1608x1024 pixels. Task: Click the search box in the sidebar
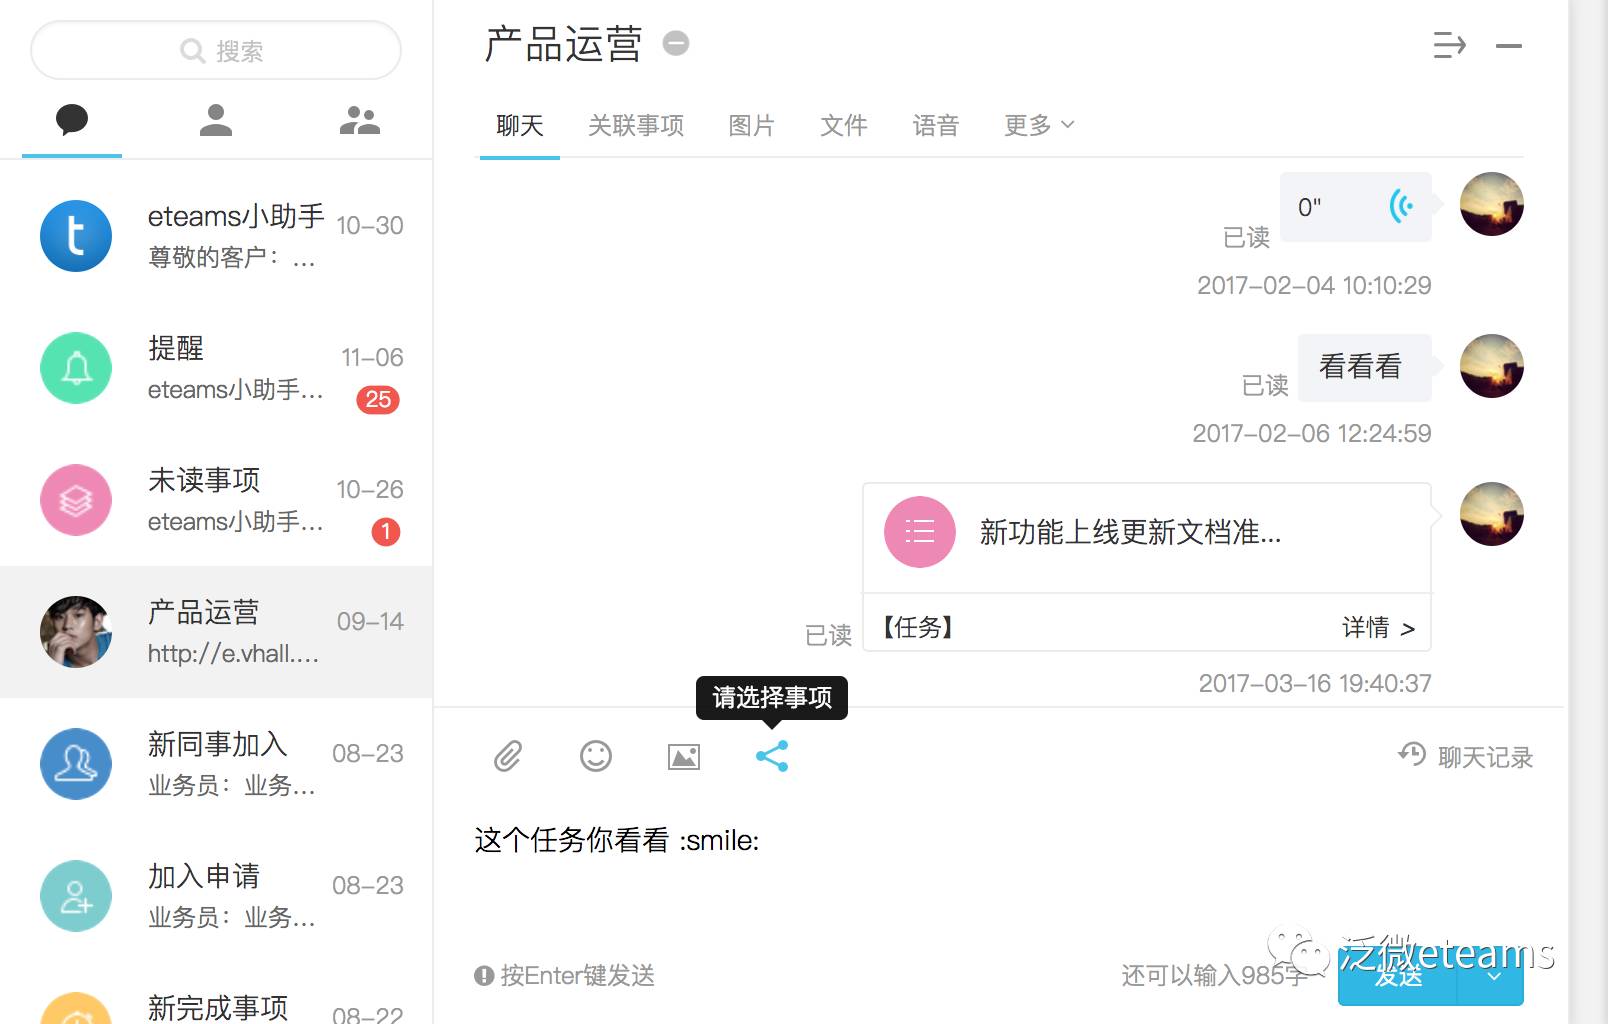216,50
